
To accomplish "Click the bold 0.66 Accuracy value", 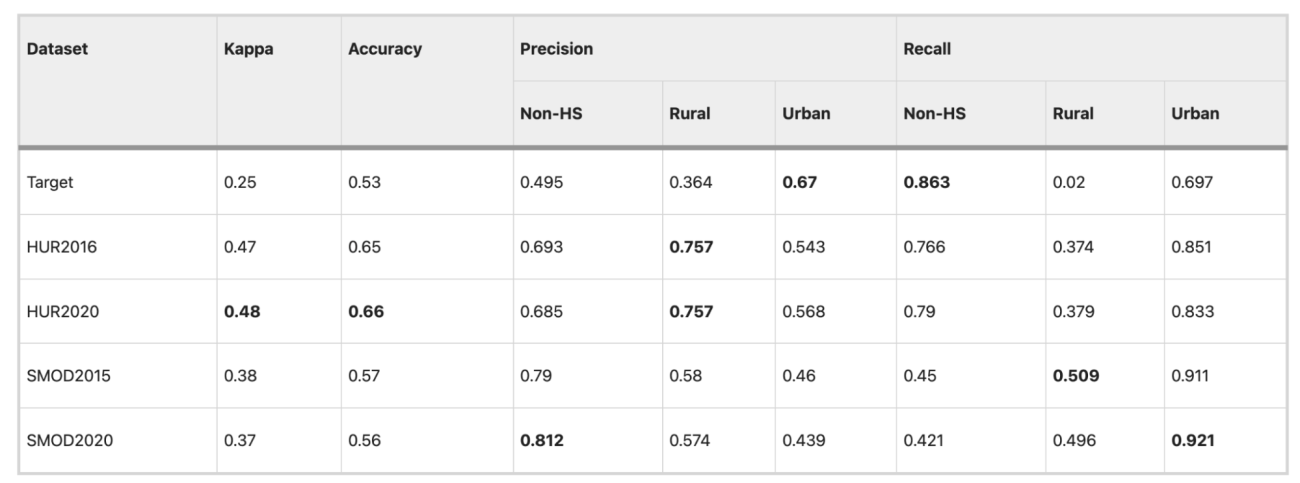I will coord(366,312).
